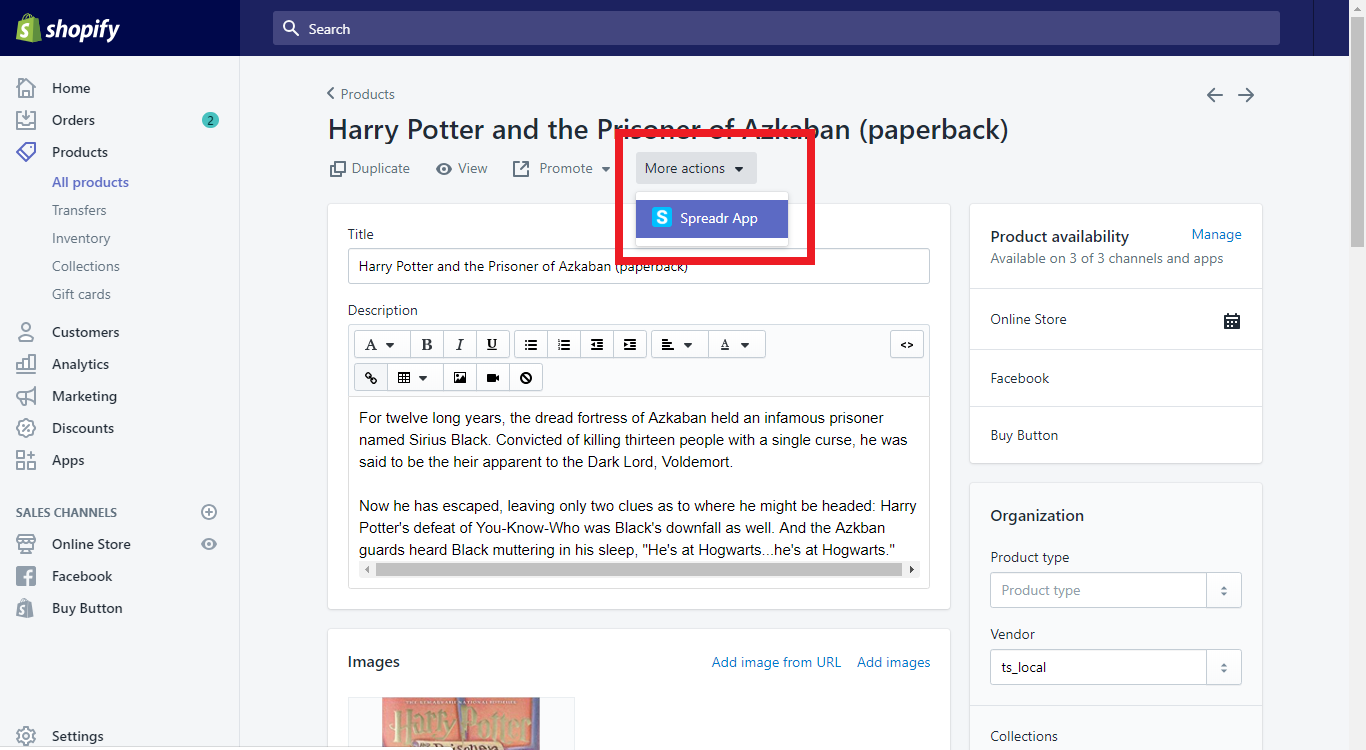1366x750 pixels.
Task: Choose Spreadr App menu entry
Action: [712, 218]
